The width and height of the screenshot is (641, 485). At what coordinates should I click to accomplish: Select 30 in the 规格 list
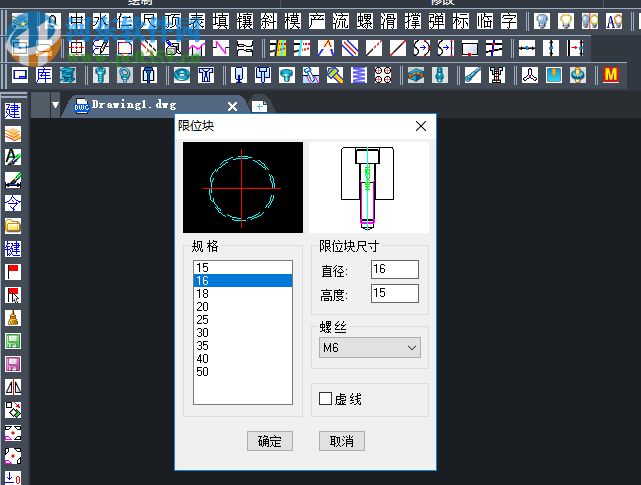tap(243, 333)
